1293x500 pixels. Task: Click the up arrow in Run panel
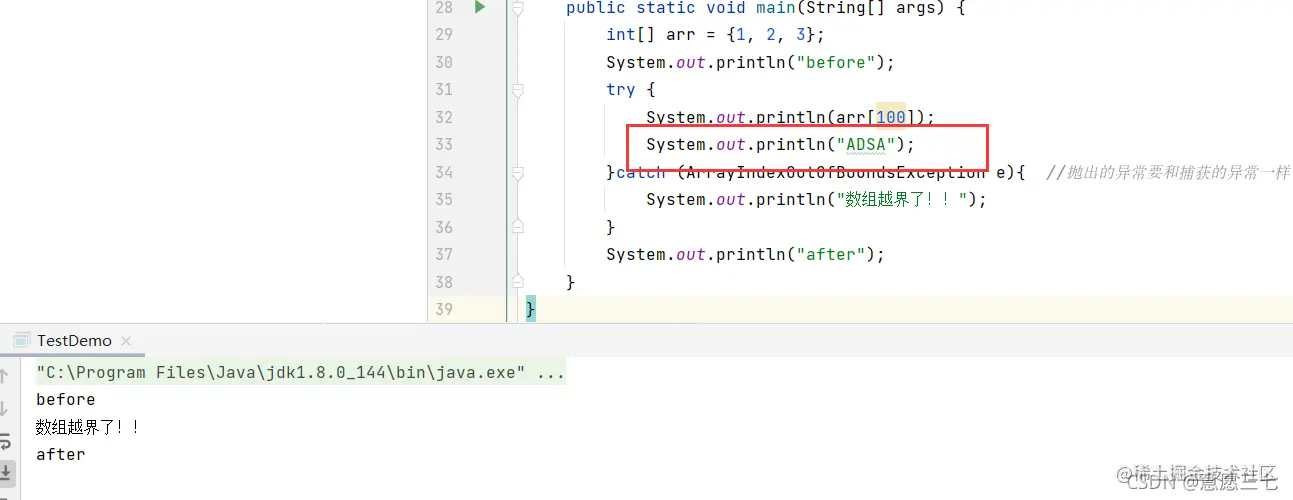5,377
